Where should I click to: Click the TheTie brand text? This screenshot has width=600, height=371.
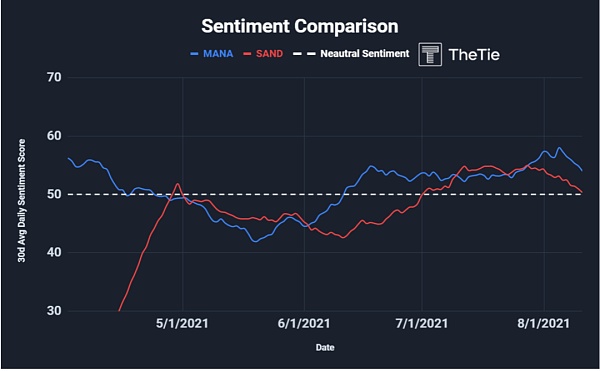click(x=474, y=55)
